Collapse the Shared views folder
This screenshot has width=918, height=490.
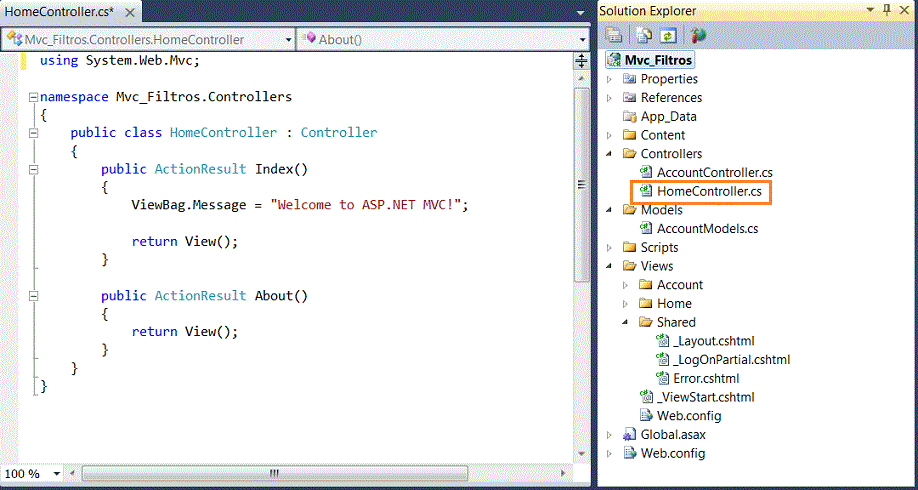626,323
